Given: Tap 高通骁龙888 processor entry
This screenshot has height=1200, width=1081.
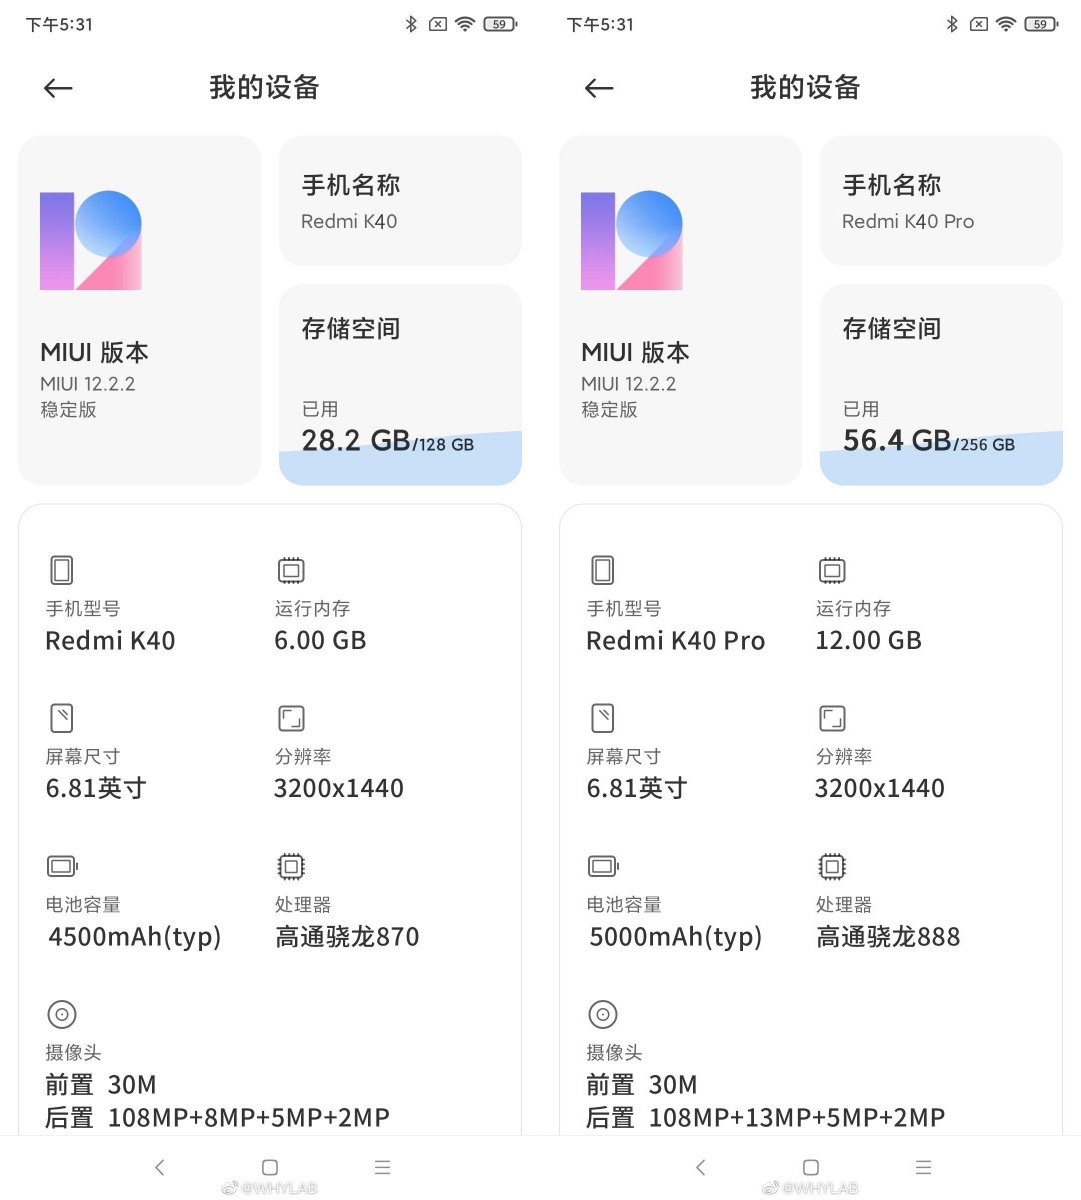Looking at the screenshot, I should coord(888,937).
